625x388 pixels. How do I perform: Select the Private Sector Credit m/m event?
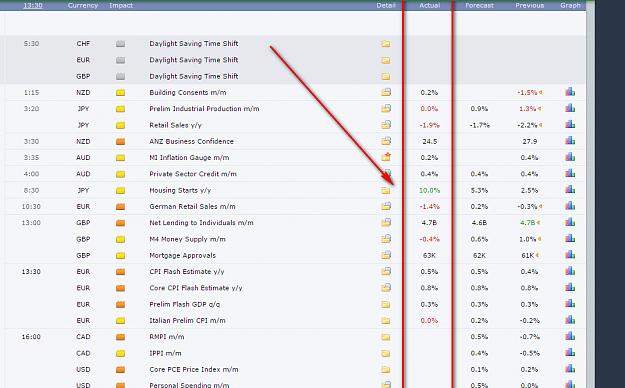193,174
